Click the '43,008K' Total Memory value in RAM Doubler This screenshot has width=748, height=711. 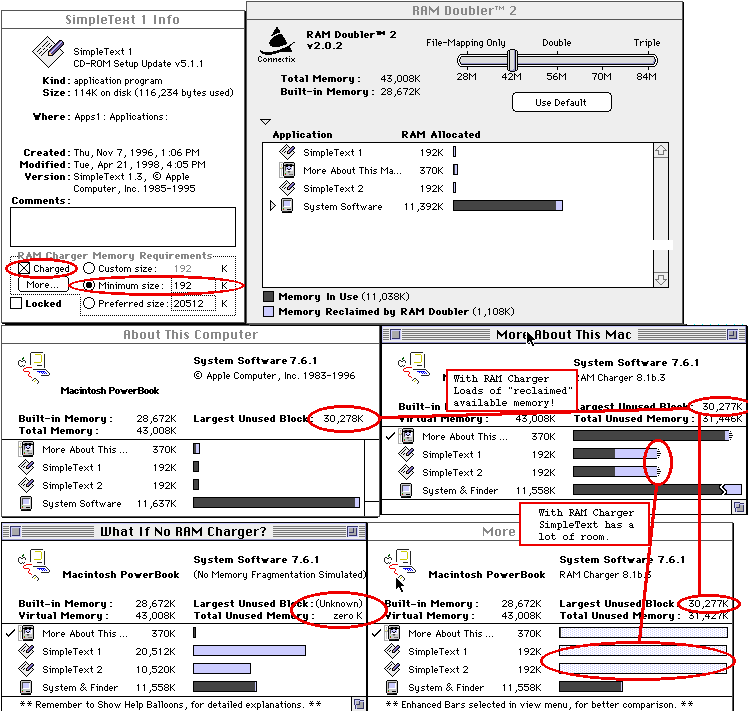click(400, 78)
